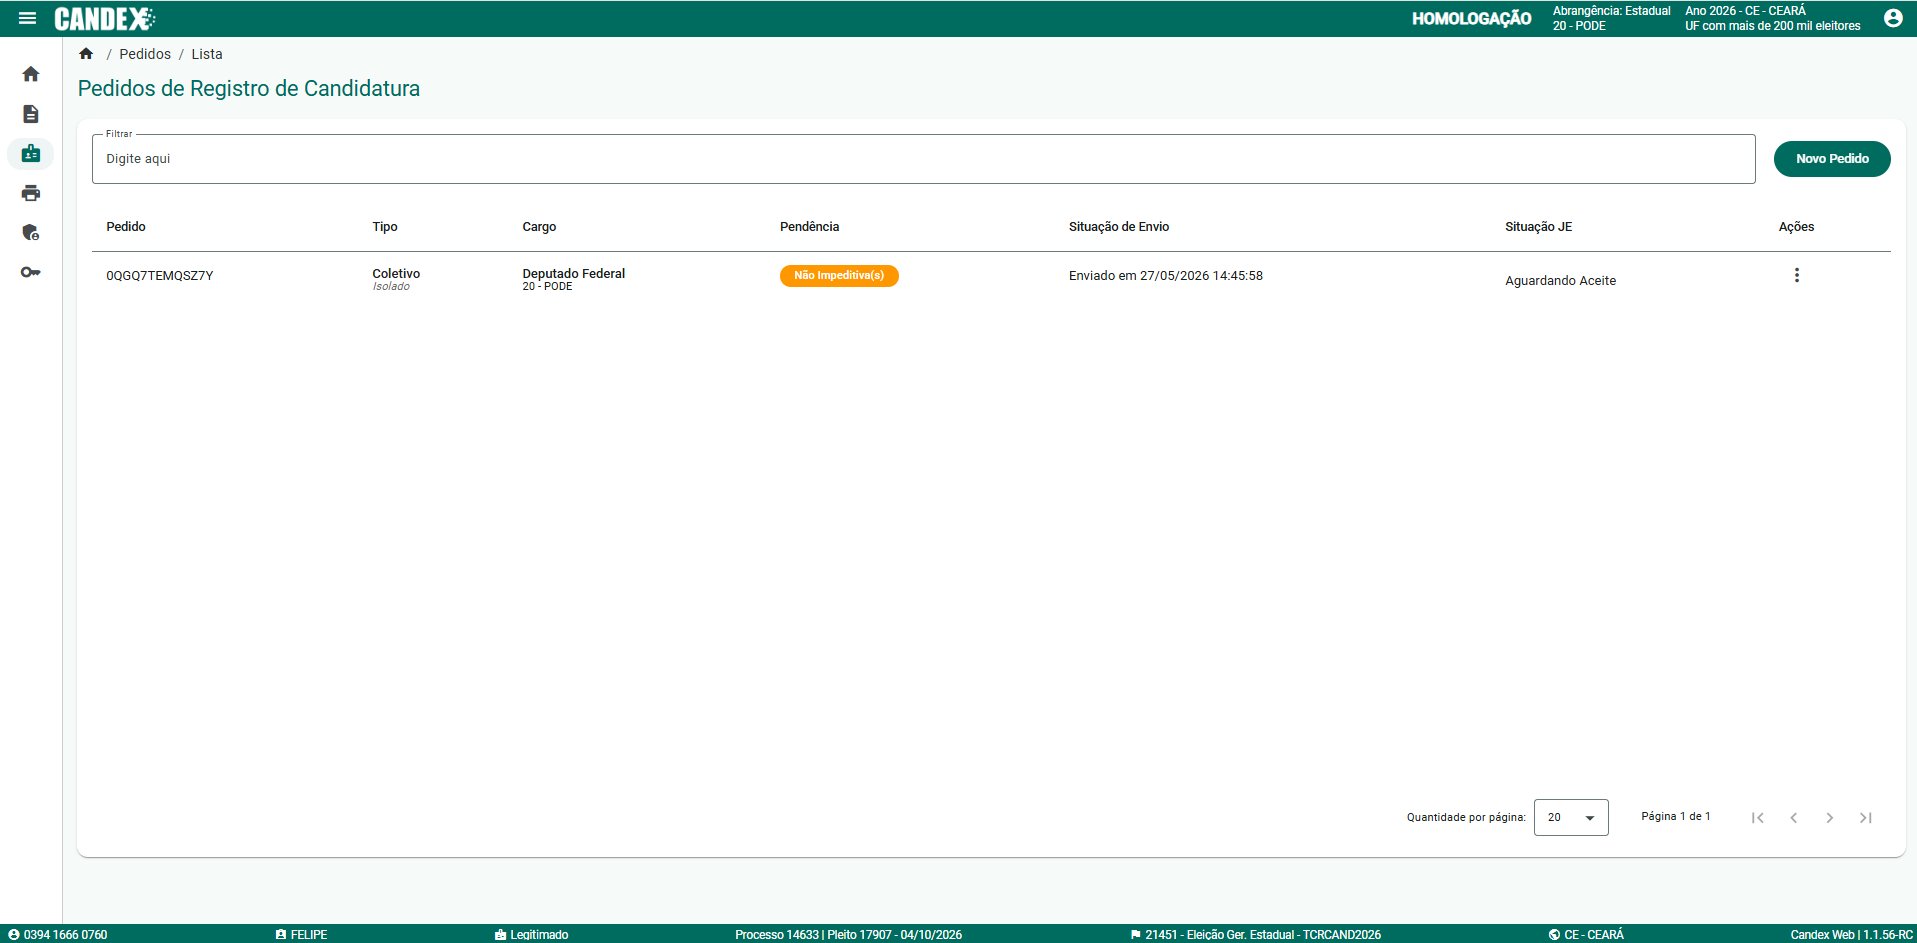This screenshot has width=1917, height=943.
Task: Go to the last page
Action: (x=1865, y=818)
